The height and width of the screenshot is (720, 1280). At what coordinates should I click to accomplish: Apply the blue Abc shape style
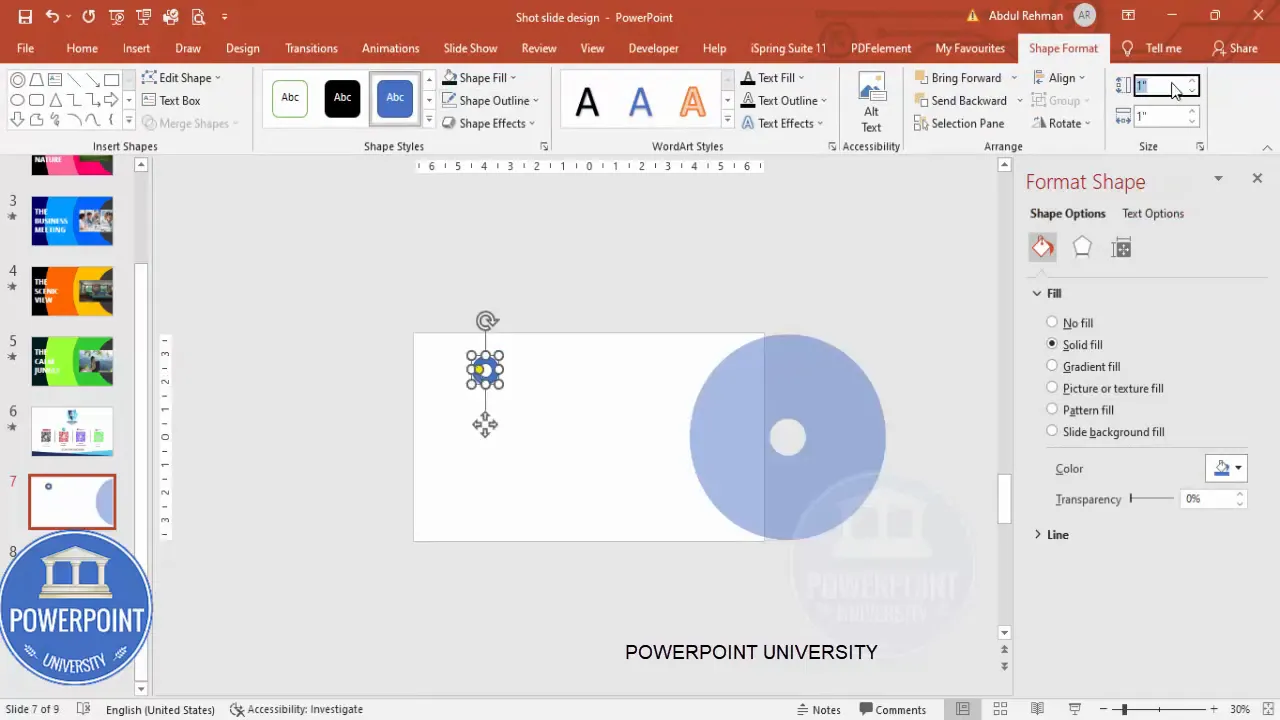(395, 98)
